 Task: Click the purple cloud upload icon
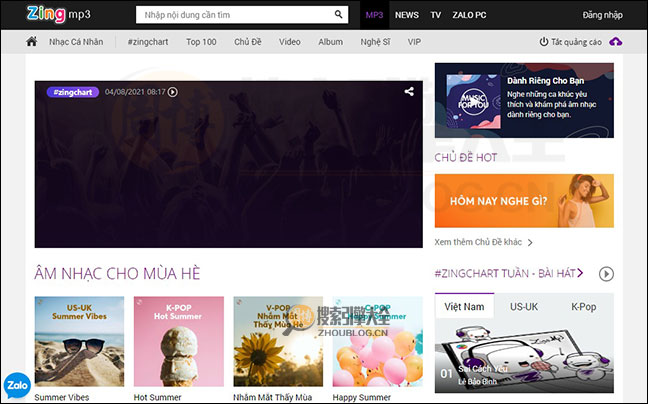(x=615, y=42)
